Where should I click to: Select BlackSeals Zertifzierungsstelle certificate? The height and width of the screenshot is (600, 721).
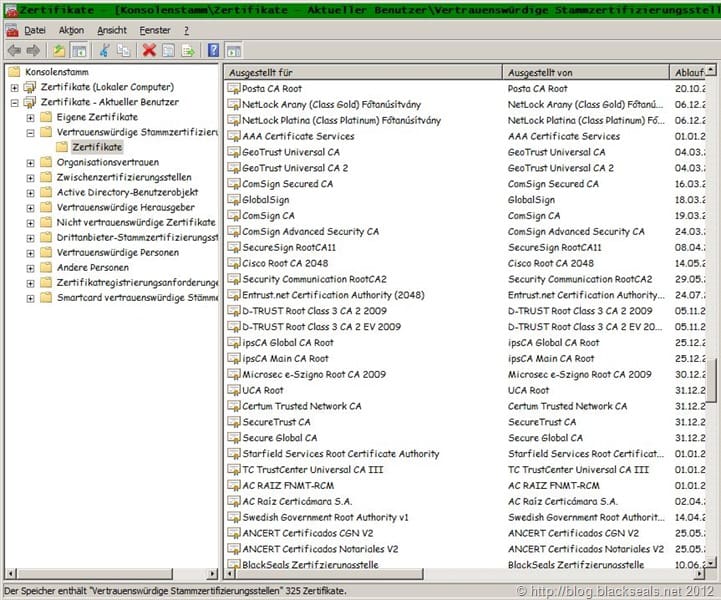click(310, 564)
